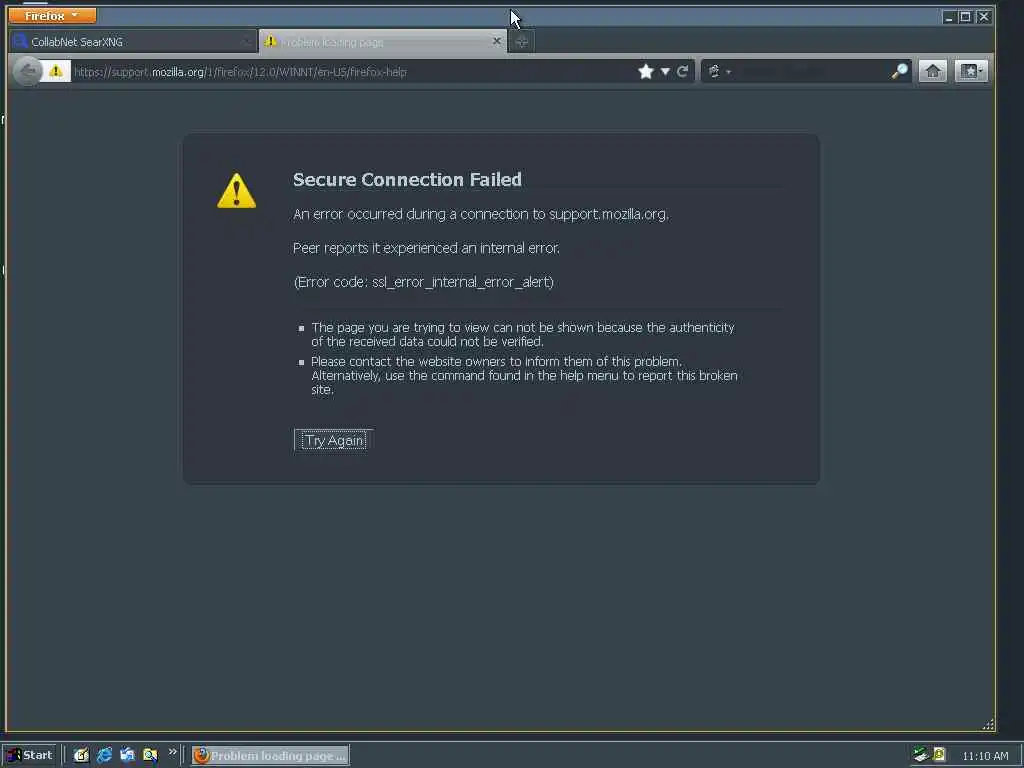
Task: Open the search engine selector dropdown
Action: coord(719,71)
